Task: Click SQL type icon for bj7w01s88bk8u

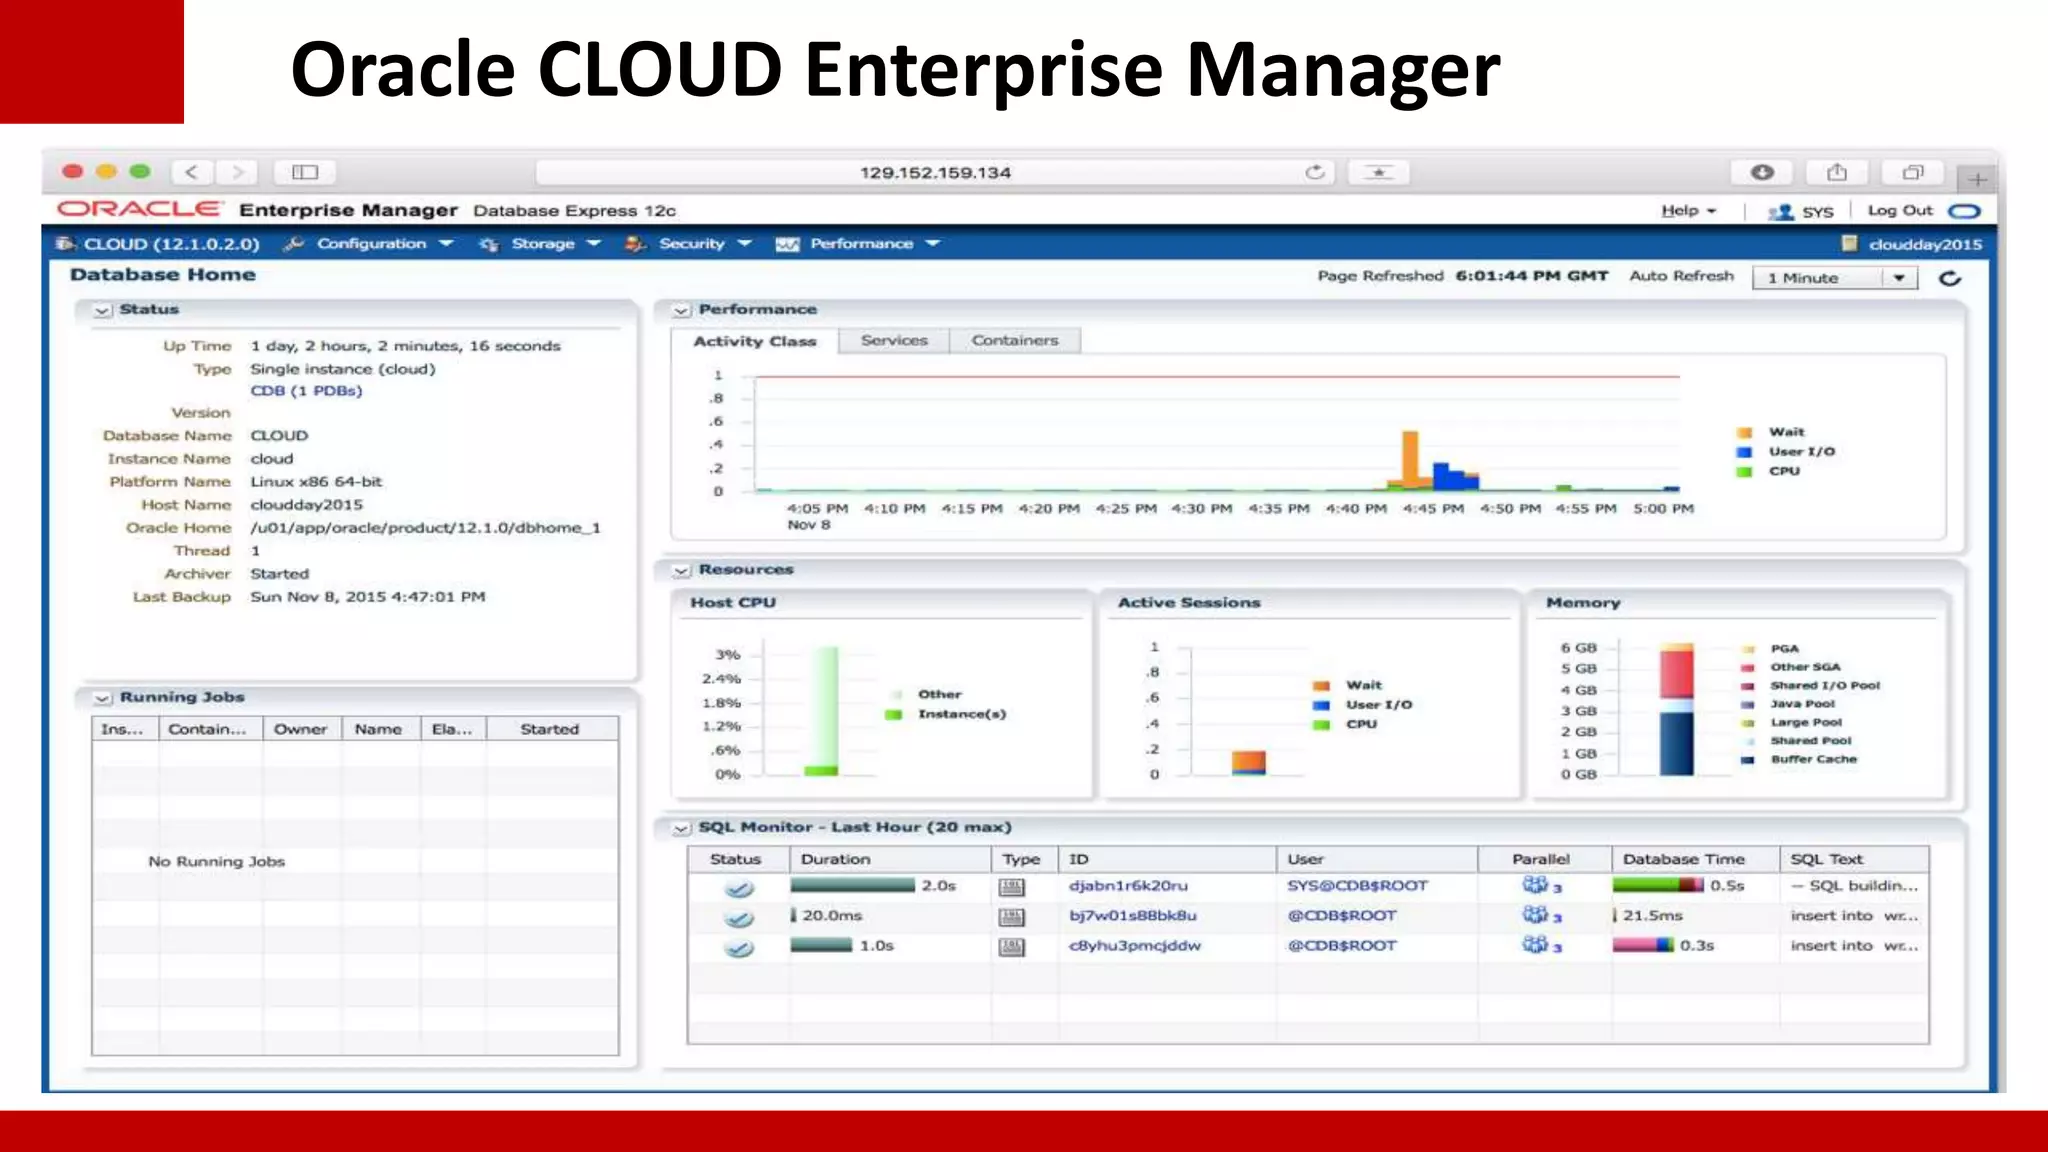Action: [x=1012, y=917]
